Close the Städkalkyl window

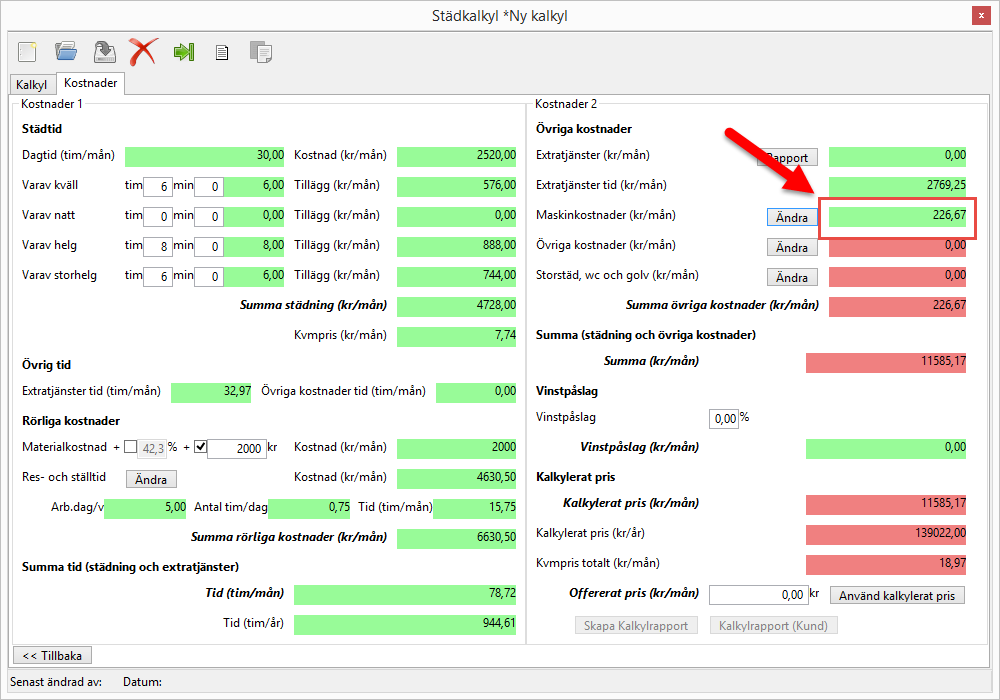click(x=980, y=15)
